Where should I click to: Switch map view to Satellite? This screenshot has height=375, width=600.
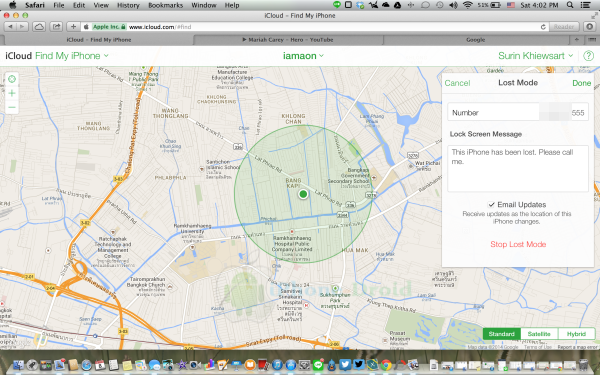point(539,334)
